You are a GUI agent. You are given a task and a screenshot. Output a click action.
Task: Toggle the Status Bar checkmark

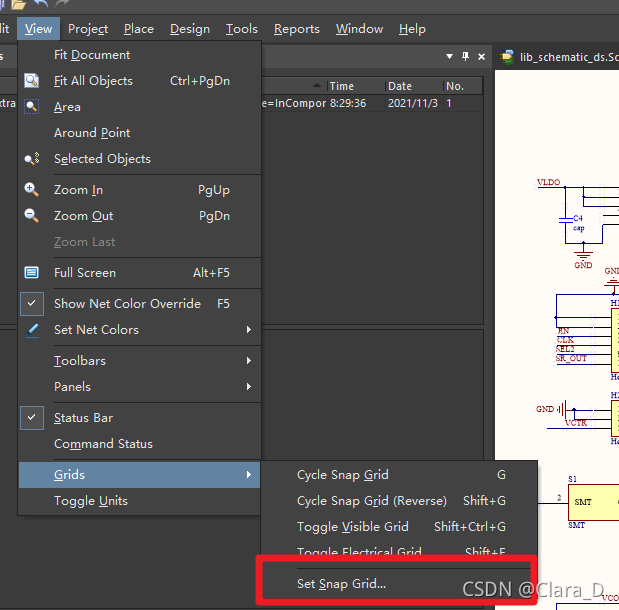click(x=32, y=418)
